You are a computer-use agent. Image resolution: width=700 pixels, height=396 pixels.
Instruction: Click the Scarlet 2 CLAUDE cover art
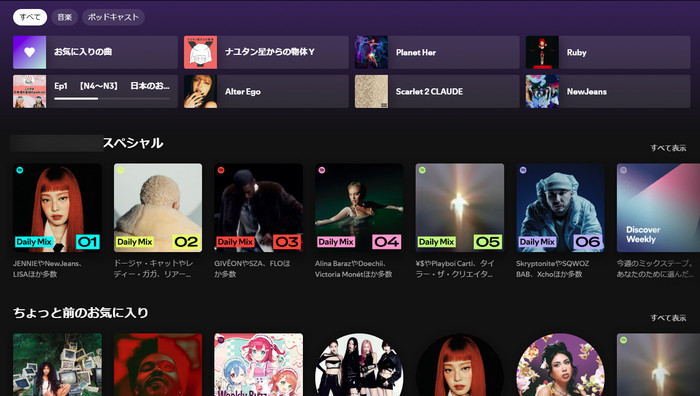pos(371,92)
